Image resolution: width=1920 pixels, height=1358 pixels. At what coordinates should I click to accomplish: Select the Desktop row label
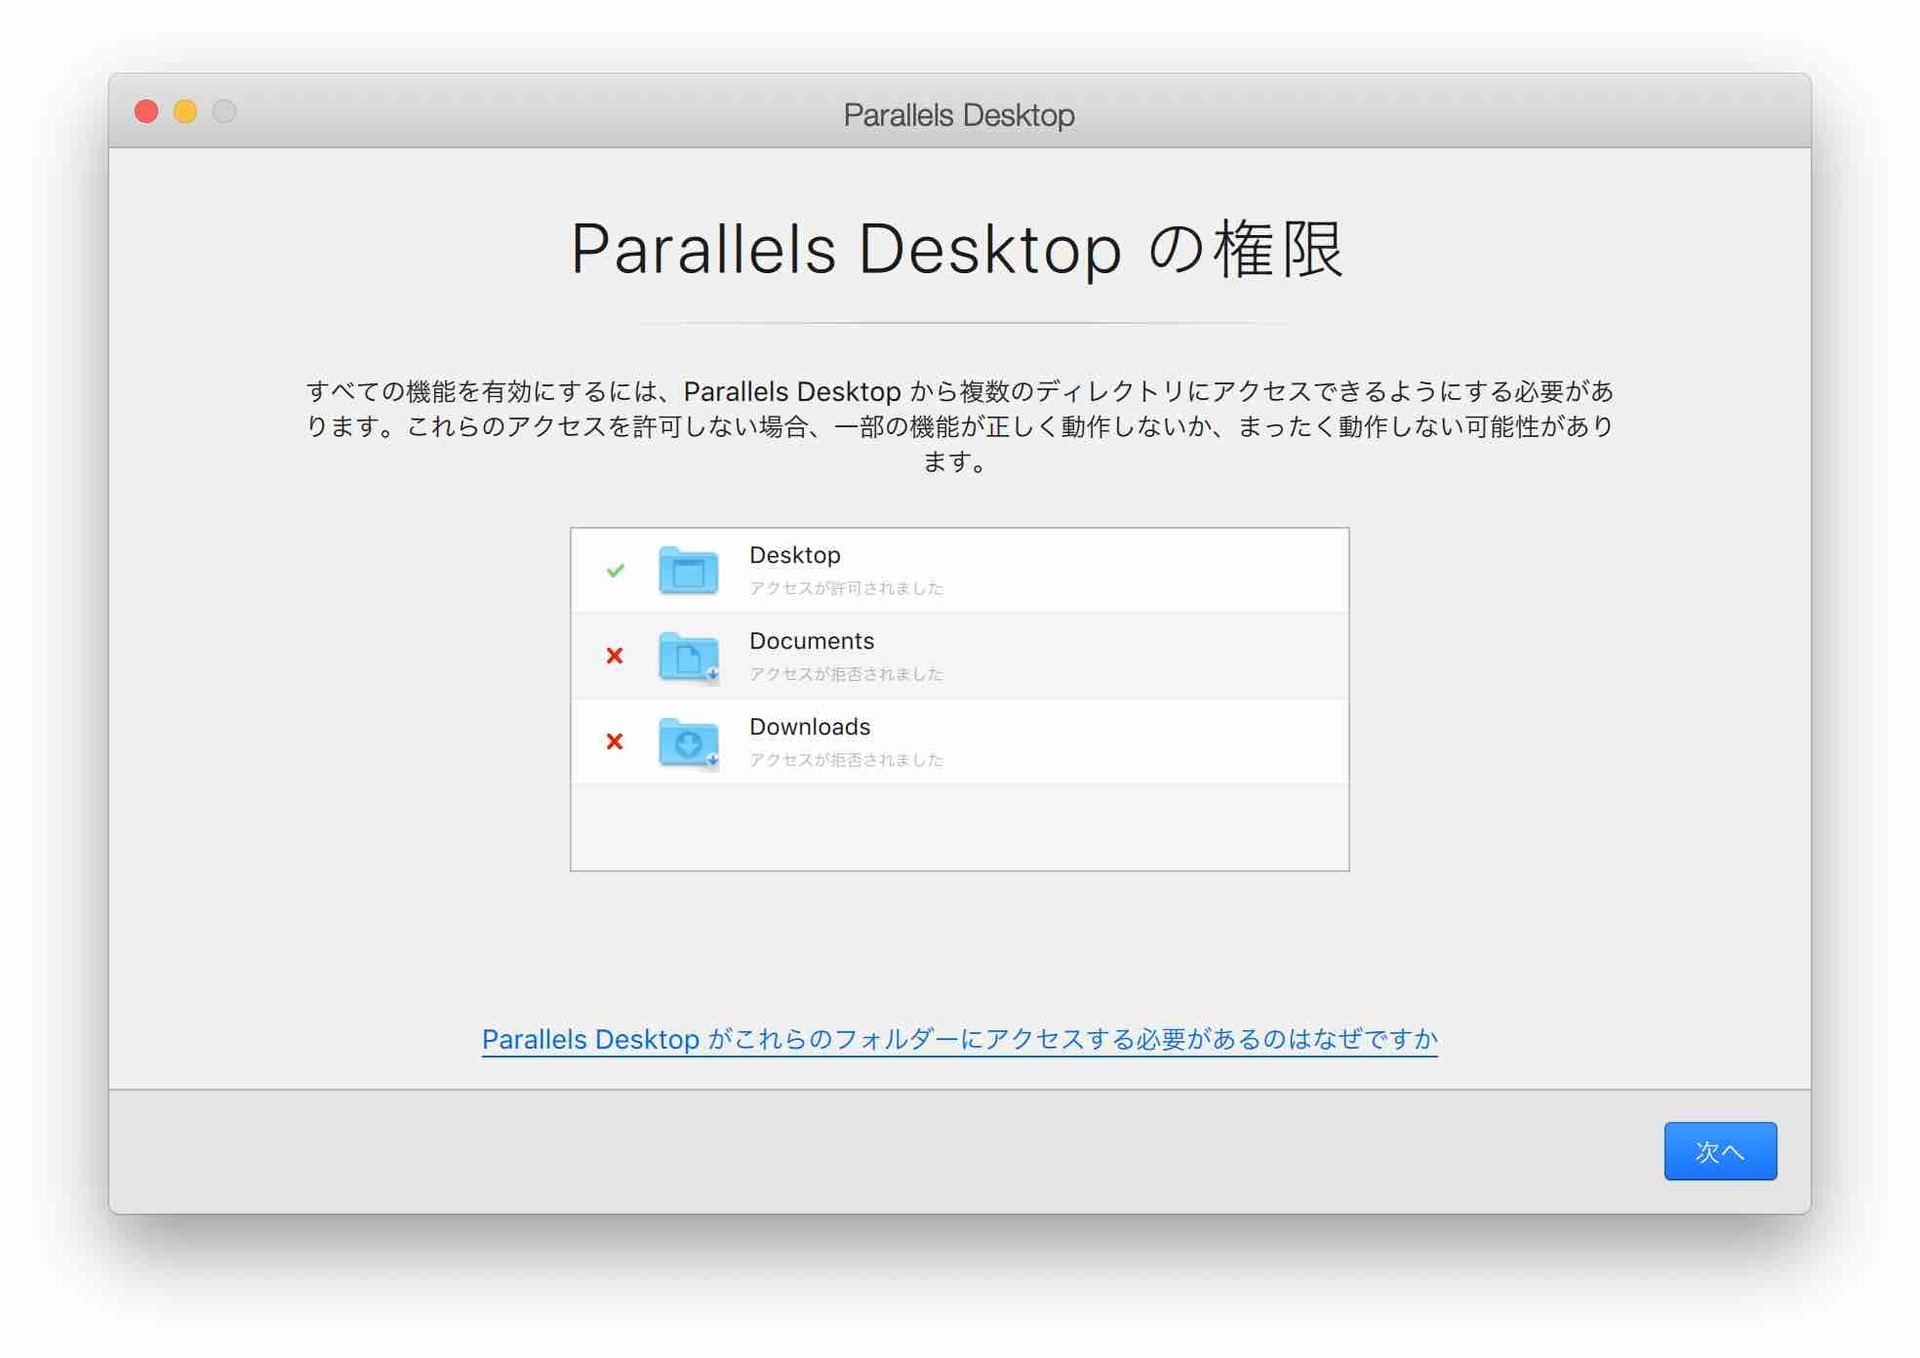[795, 555]
